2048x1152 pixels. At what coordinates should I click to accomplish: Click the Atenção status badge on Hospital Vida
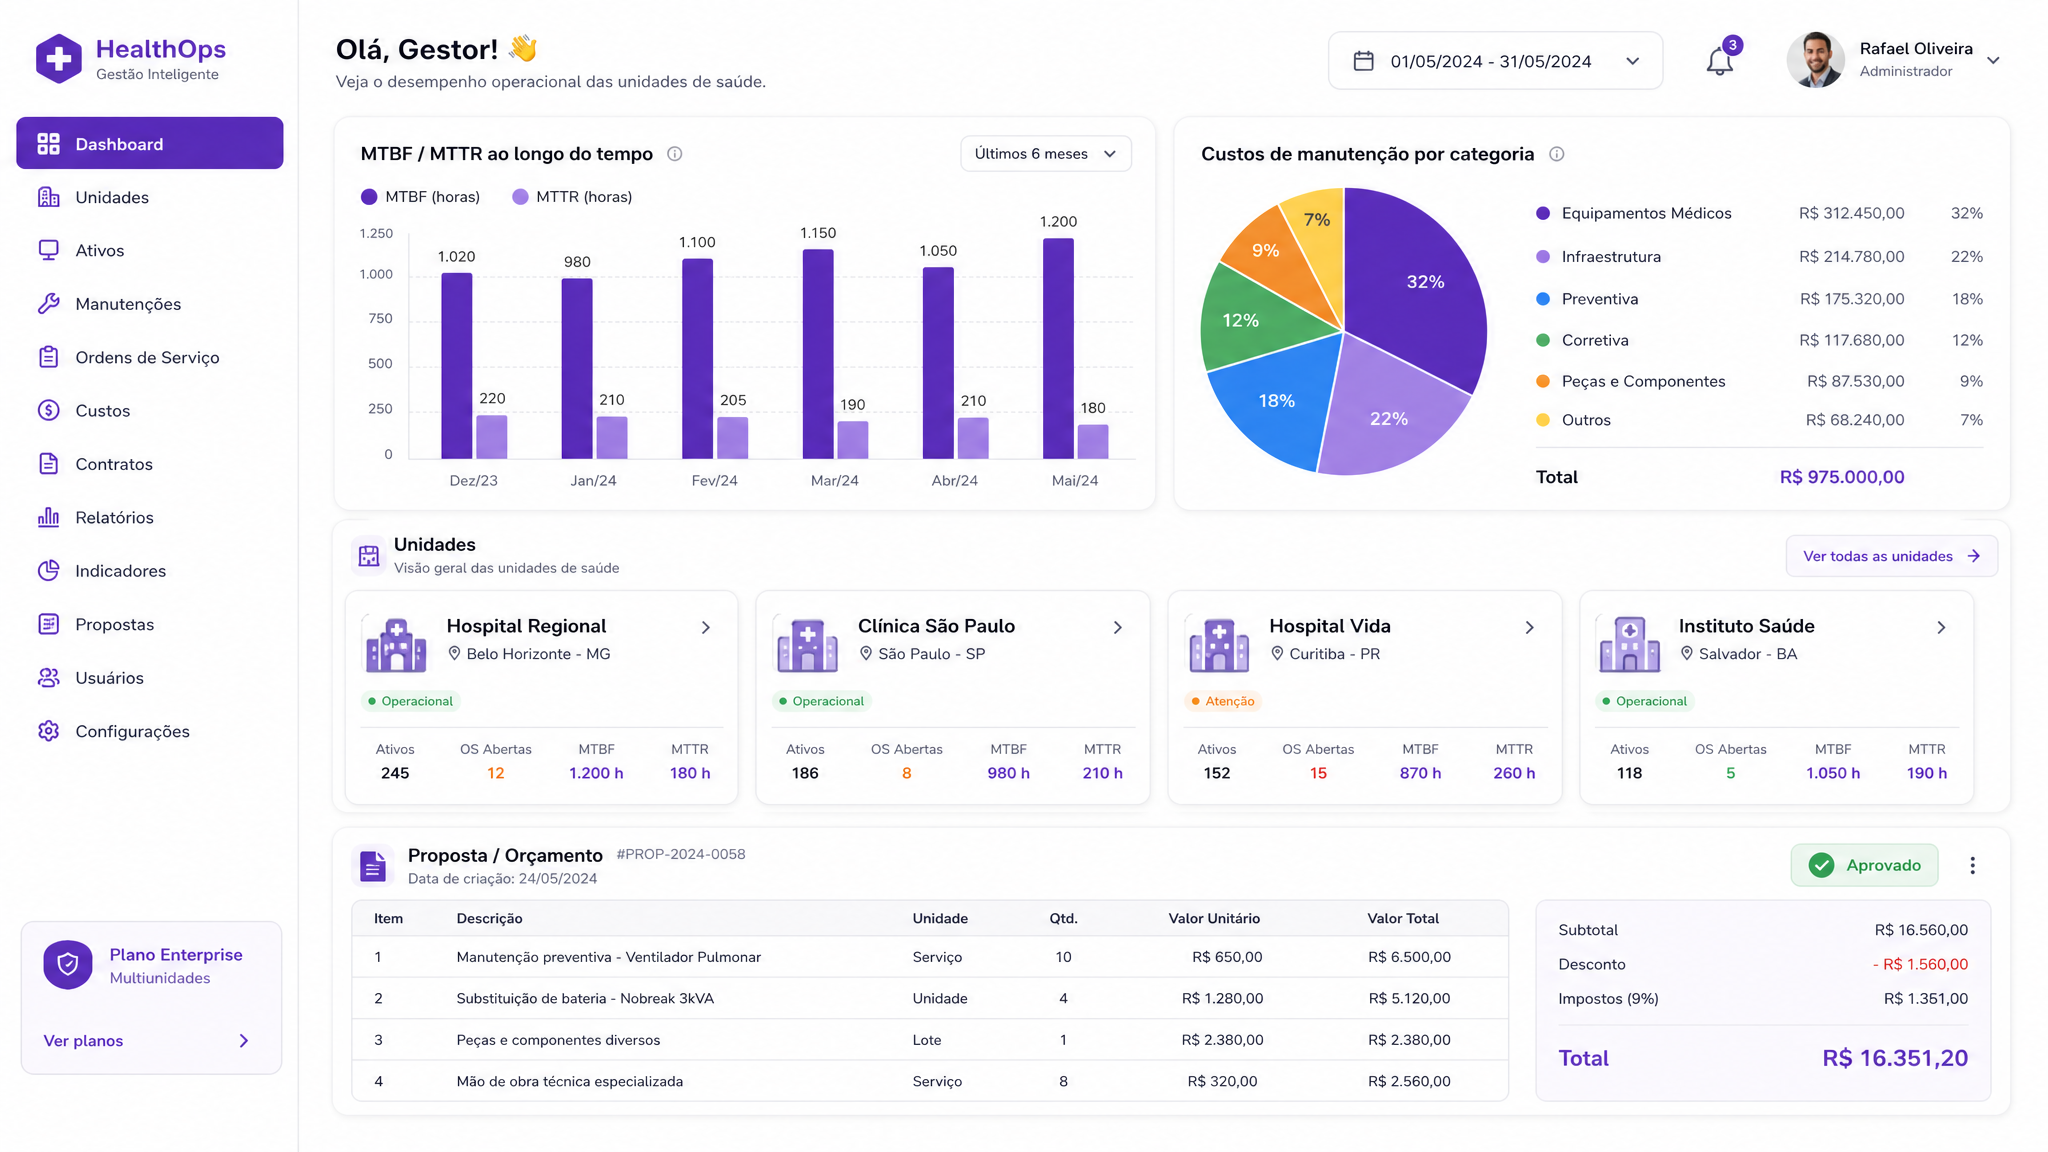pos(1223,701)
